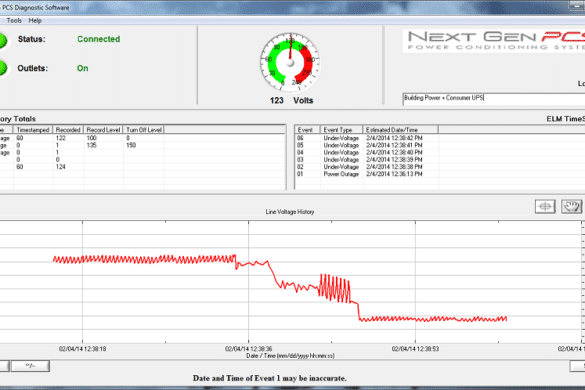
Task: Click the +/- zoom button
Action: coord(30,366)
